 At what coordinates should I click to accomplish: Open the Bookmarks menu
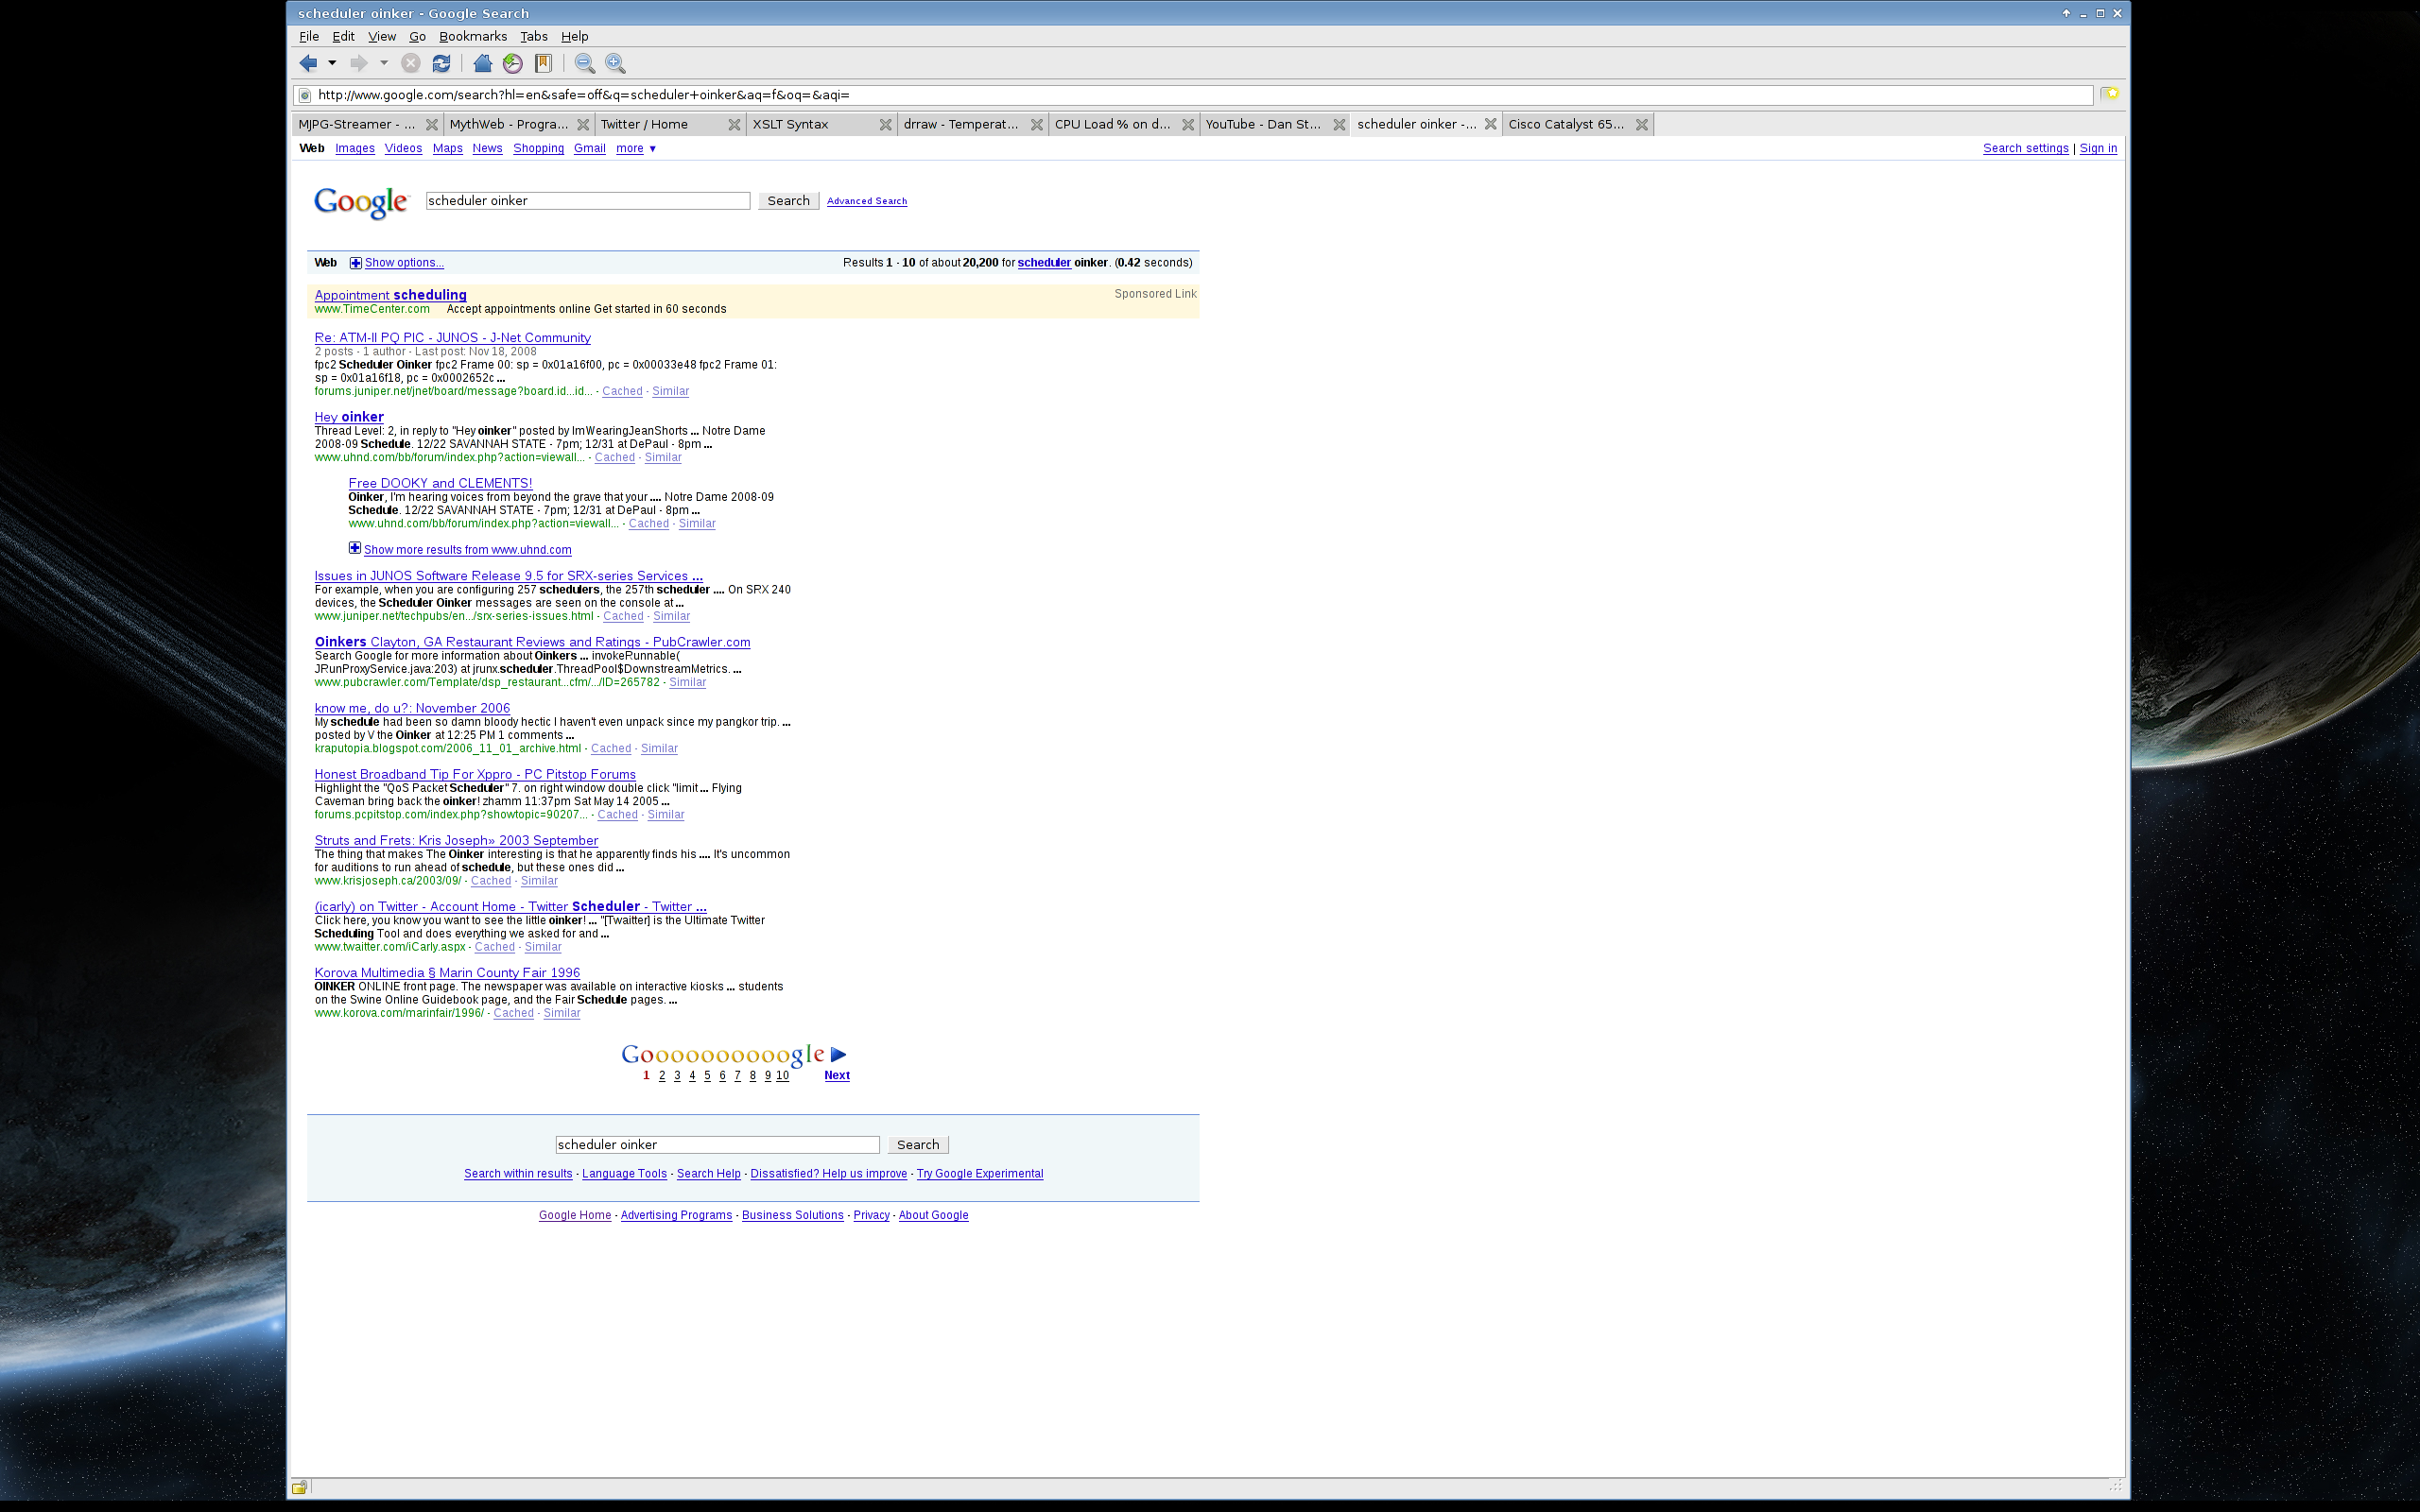coord(472,36)
